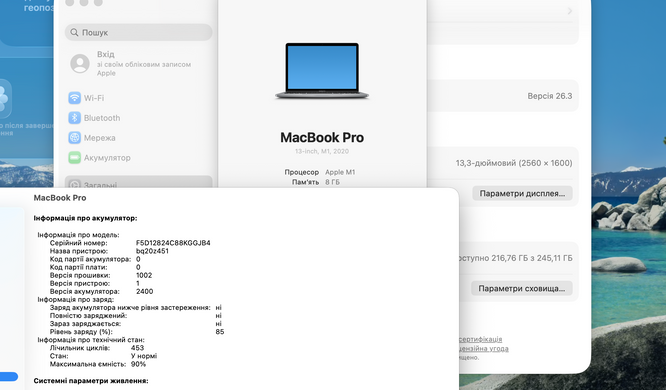Open the Мережа network label
Image resolution: width=666 pixels, height=390 pixels.
pyautogui.click(x=99, y=138)
